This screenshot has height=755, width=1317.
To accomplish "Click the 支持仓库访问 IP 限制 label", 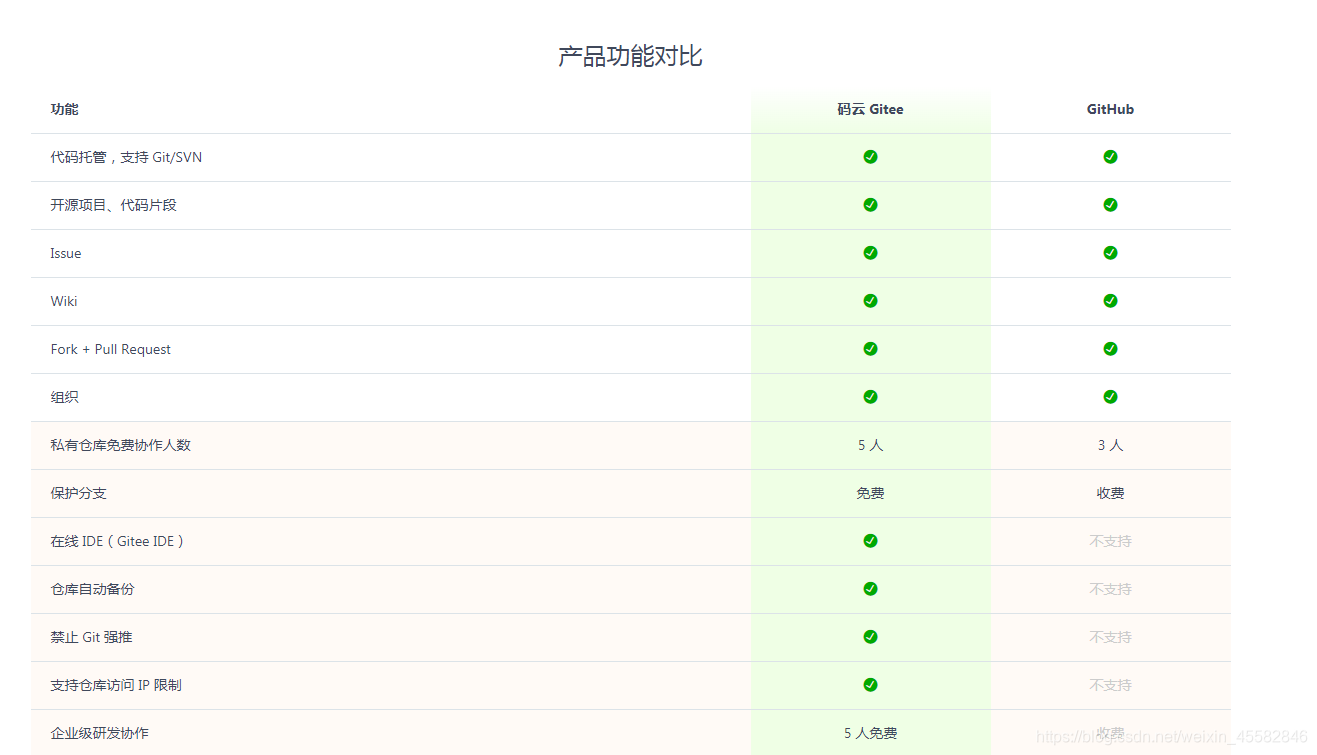I will coord(116,685).
